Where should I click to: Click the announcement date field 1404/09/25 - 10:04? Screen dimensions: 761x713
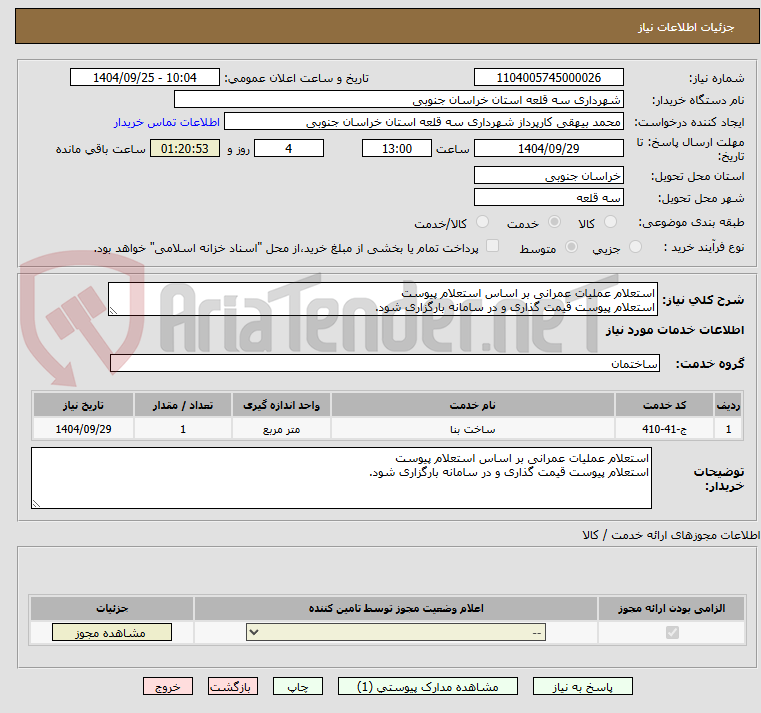click(x=145, y=78)
